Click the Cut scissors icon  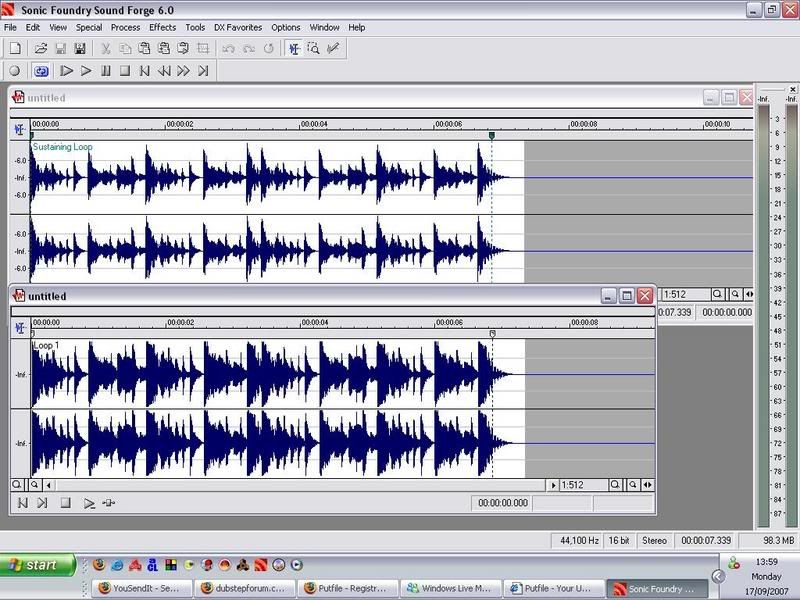click(106, 48)
